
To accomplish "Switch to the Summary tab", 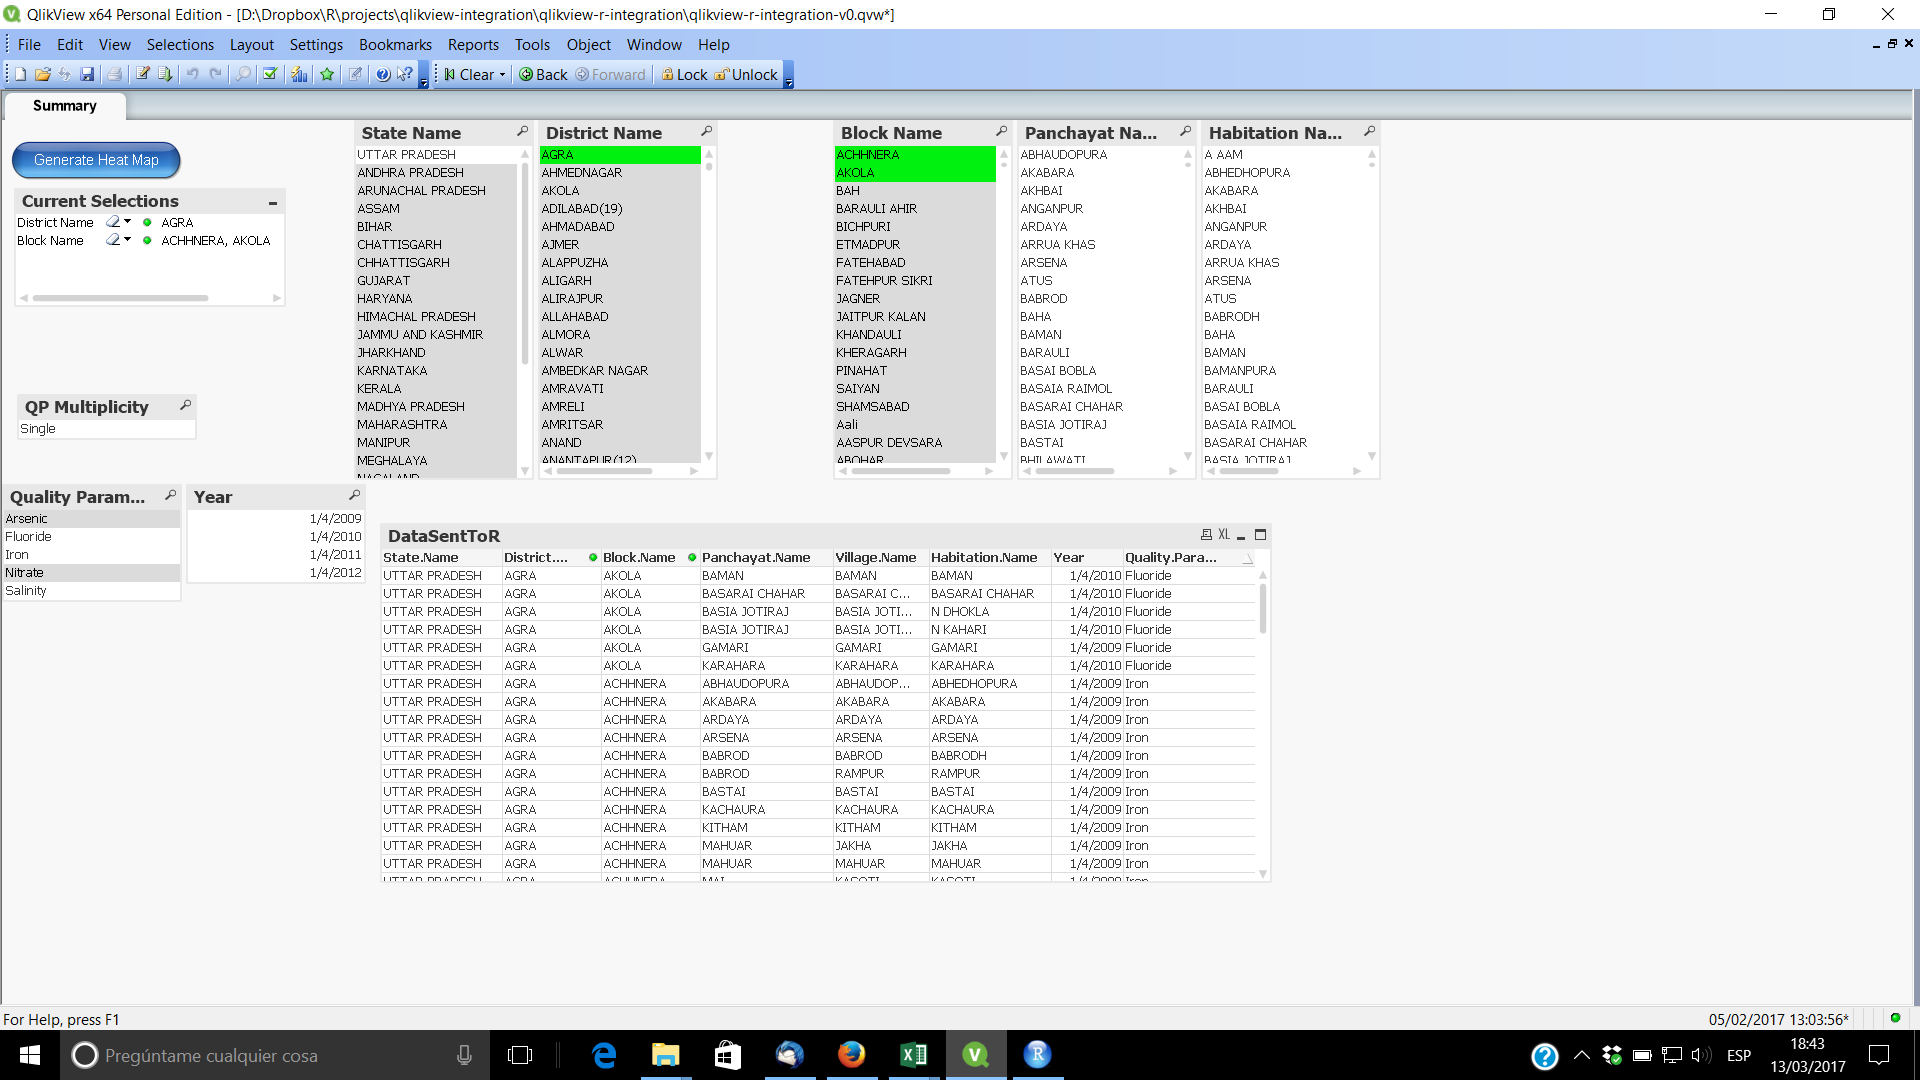I will 63,106.
